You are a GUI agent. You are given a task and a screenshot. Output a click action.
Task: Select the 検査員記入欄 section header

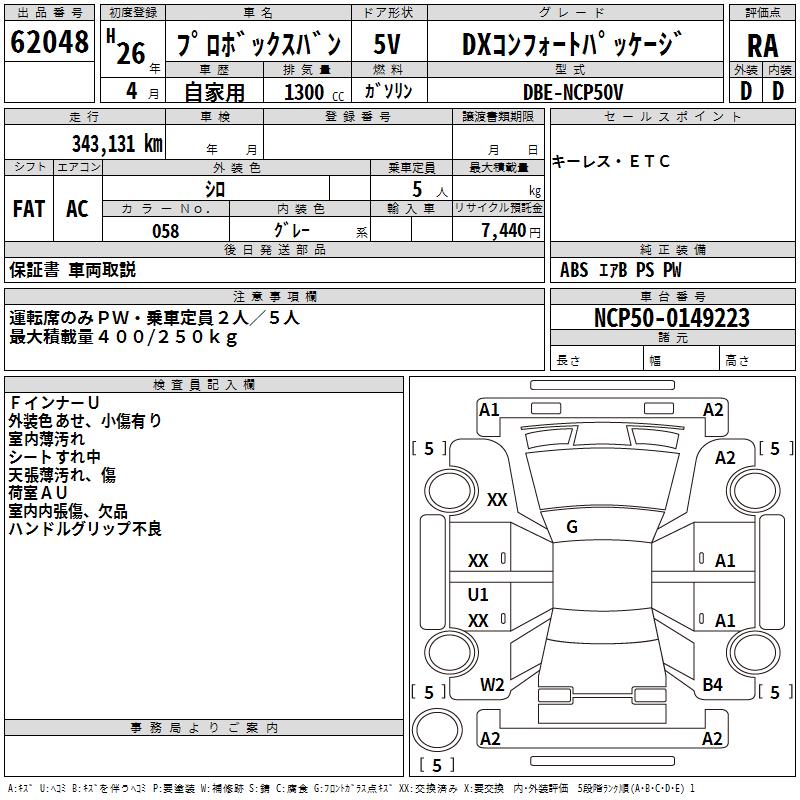[204, 385]
